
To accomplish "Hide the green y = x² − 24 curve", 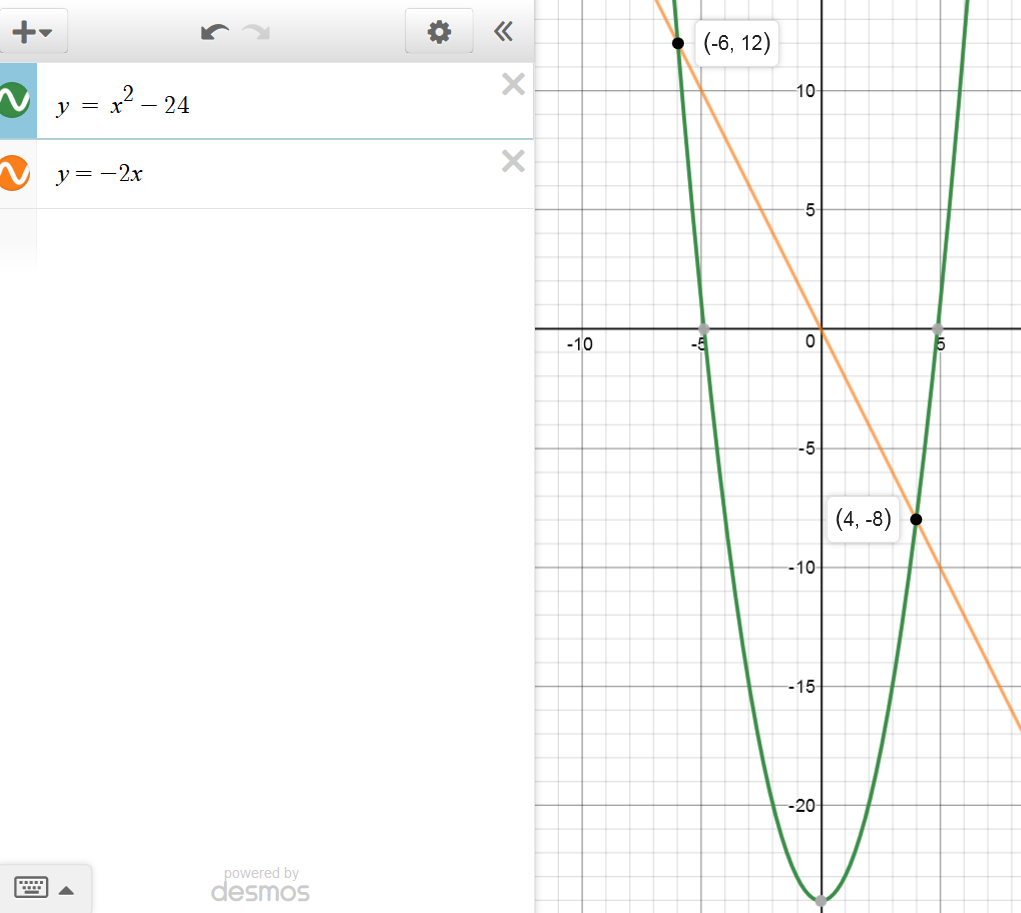I will (x=14, y=101).
